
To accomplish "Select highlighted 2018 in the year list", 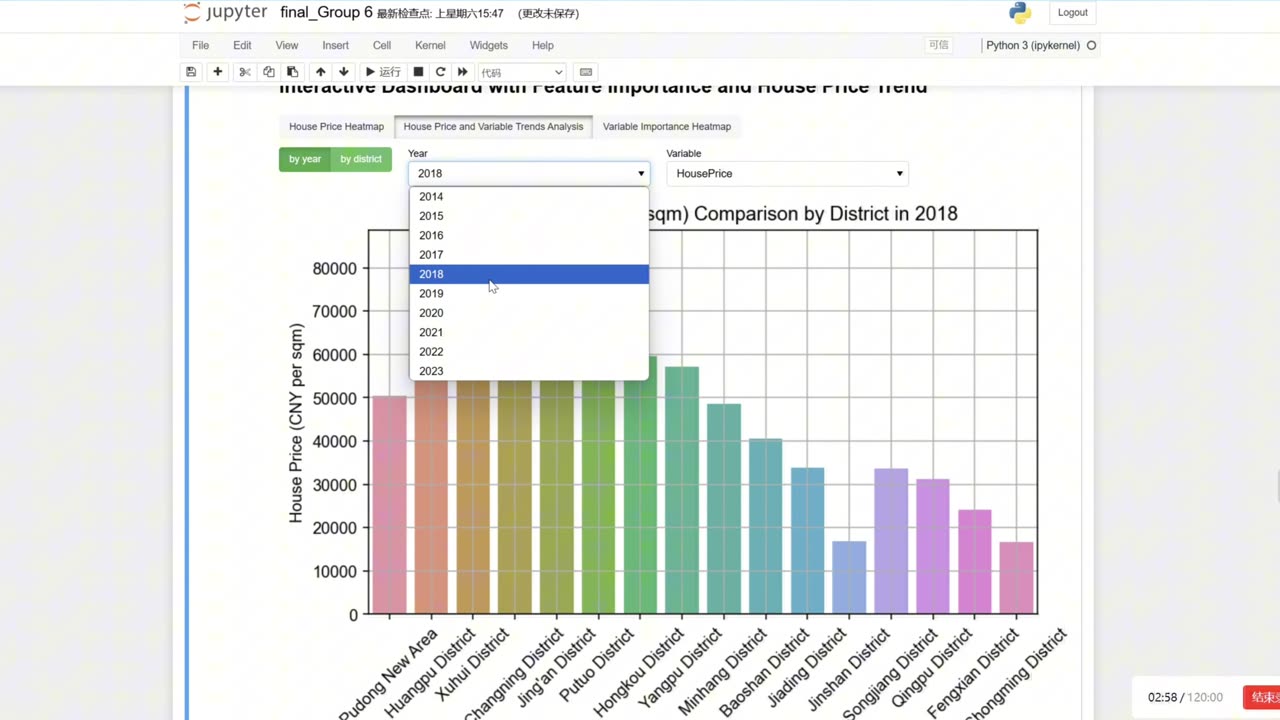I will click(x=529, y=274).
